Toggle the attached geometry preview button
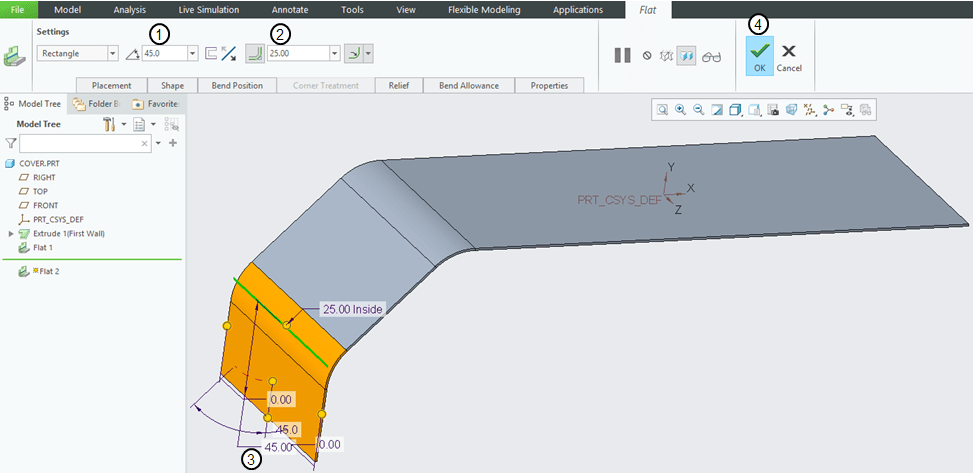Screen dimensions: 973x473 tap(686, 56)
